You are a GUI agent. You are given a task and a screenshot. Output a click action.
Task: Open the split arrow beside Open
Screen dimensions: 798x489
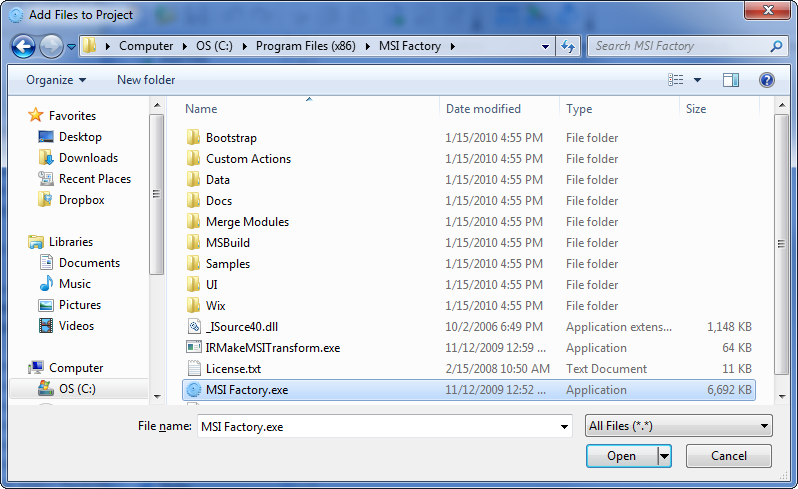coord(664,456)
